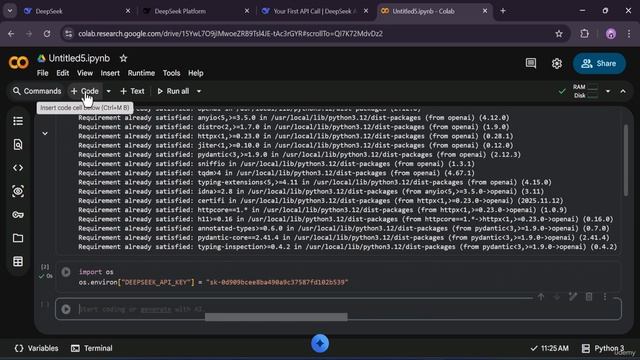View site information icon in address bar
This screenshot has width=640, height=360.
click(x=69, y=34)
